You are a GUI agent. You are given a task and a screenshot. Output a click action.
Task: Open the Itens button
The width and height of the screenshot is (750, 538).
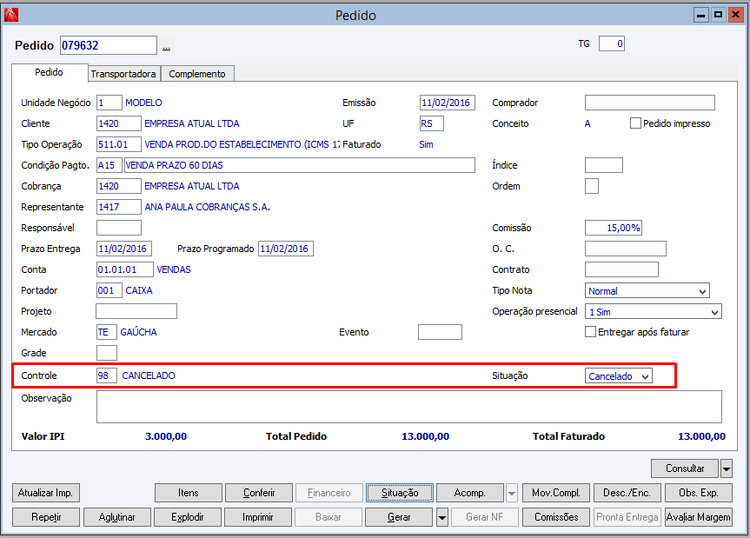click(x=188, y=493)
